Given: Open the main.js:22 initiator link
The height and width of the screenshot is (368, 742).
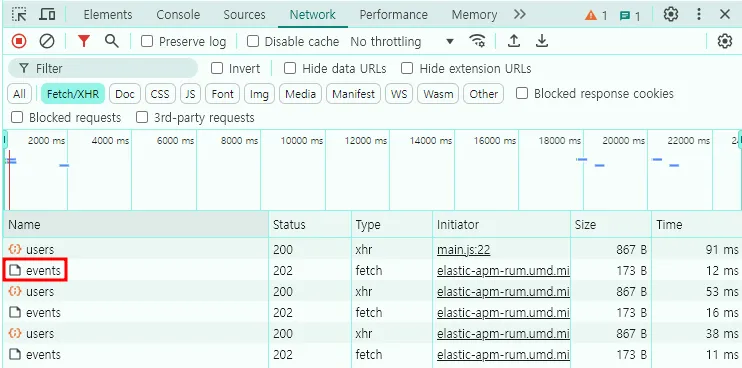Looking at the screenshot, I should pyautogui.click(x=463, y=250).
